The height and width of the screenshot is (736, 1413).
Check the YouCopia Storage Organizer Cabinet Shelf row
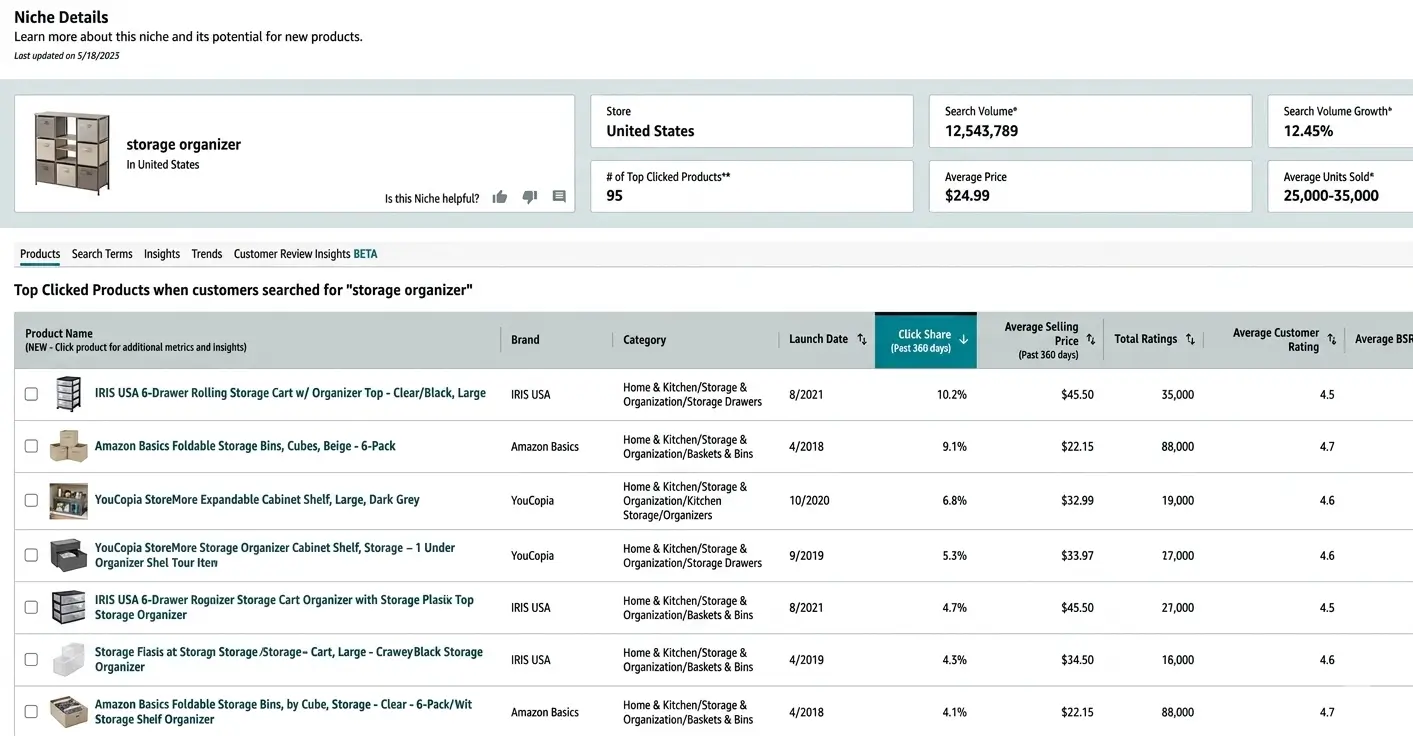pos(31,555)
